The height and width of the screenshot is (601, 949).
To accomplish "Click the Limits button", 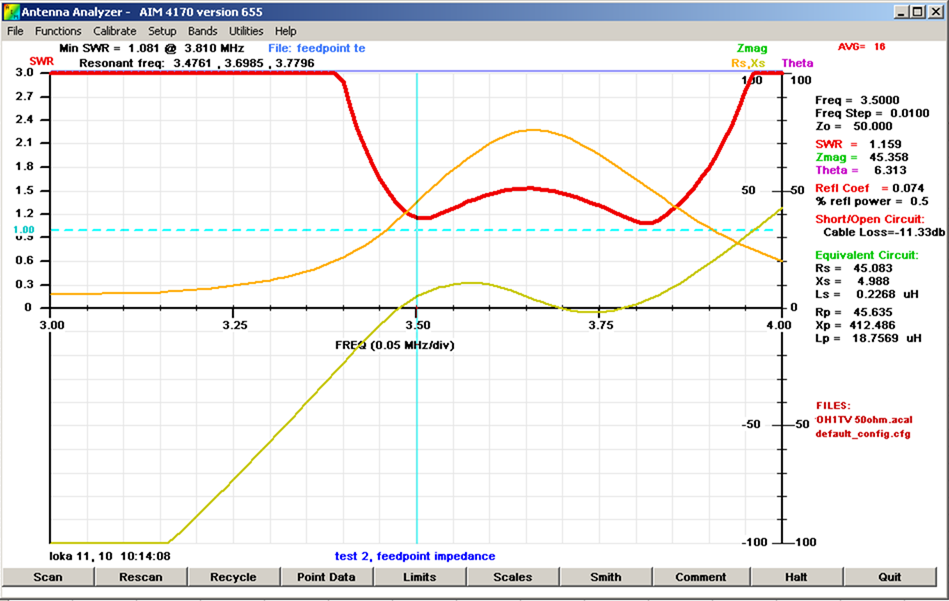I will coord(419,577).
